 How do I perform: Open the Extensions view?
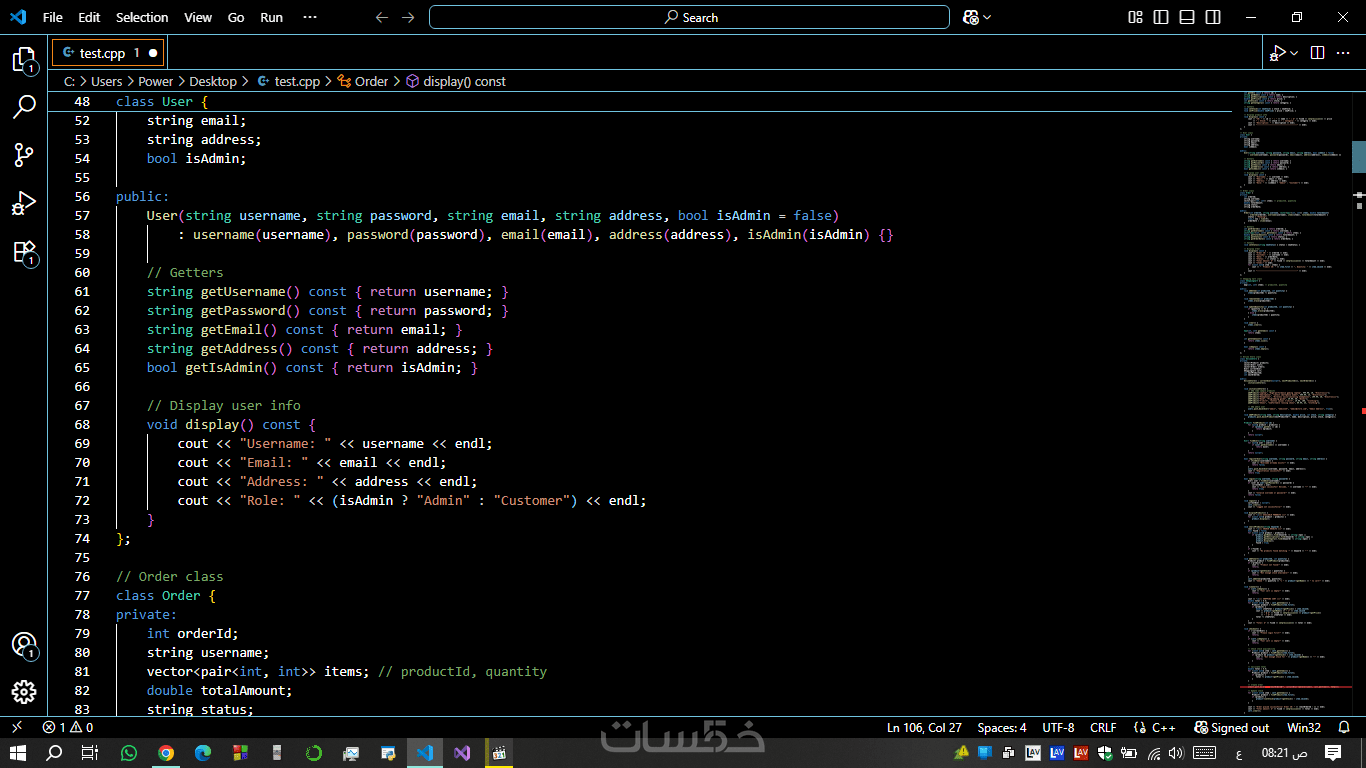24,251
